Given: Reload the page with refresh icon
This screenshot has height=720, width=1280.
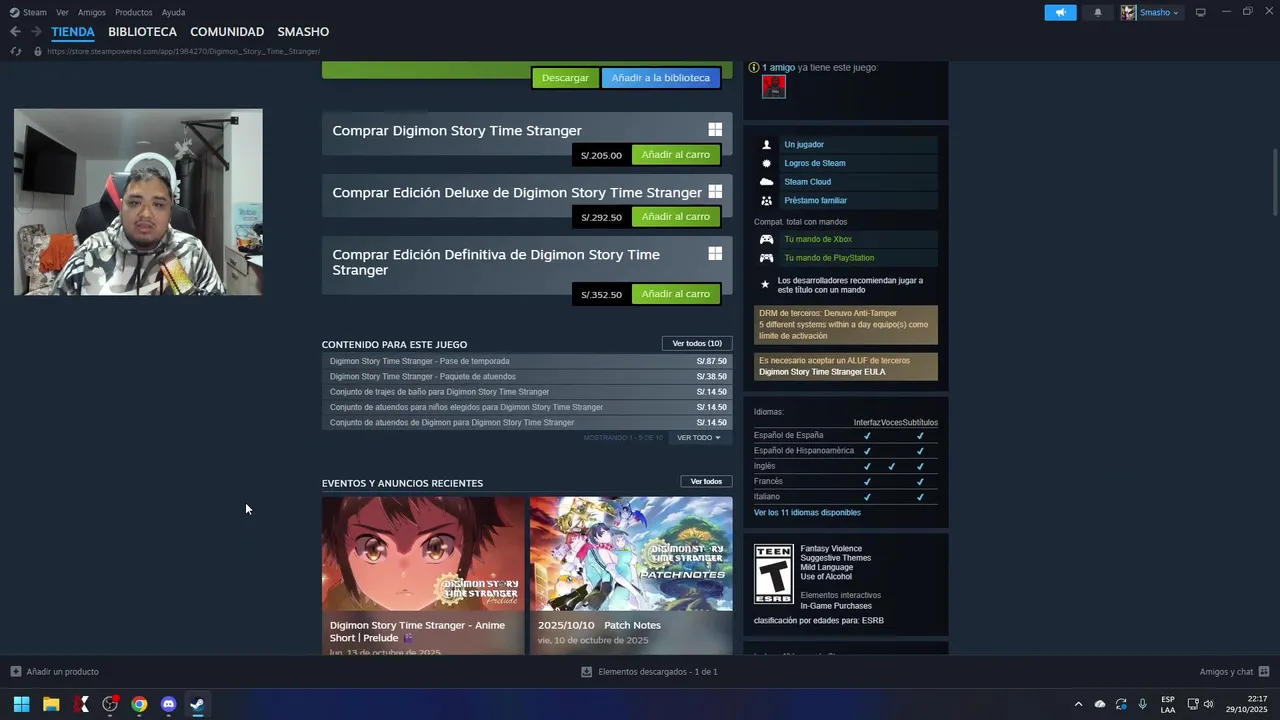Looking at the screenshot, I should click(x=16, y=51).
